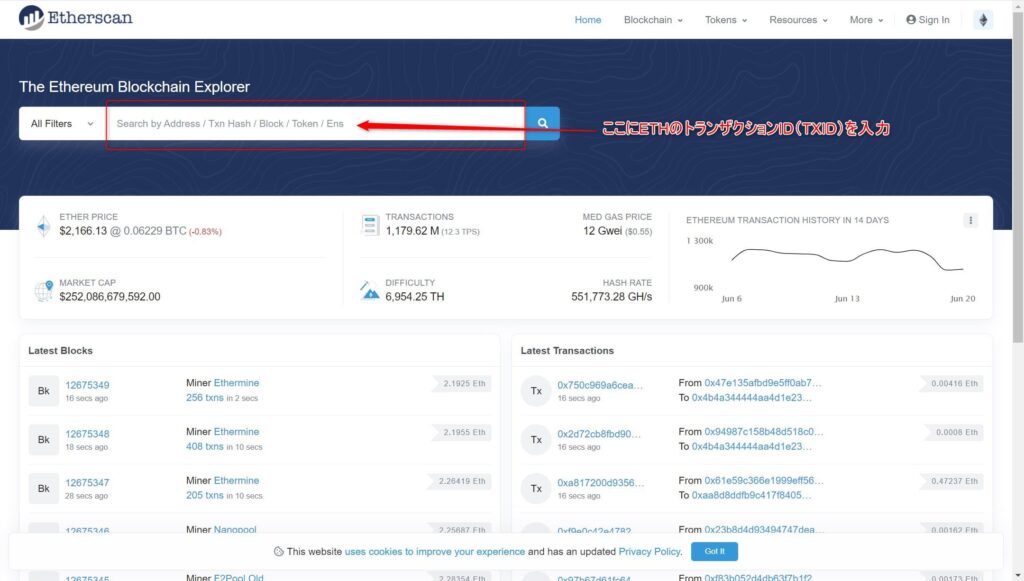The width and height of the screenshot is (1024, 581).
Task: Open block 12675348
Action: coord(88,434)
